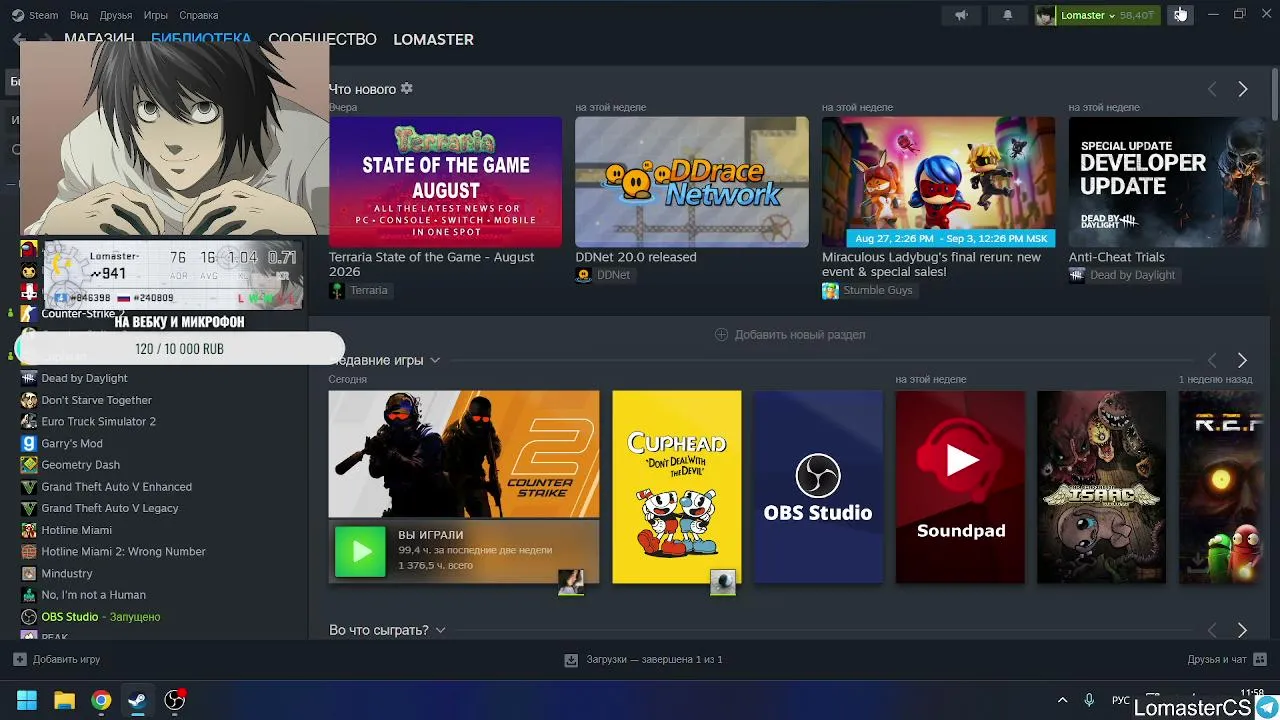Click the Geometry Dash sidebar icon
Viewport: 1280px width, 720px height.
coord(29,465)
